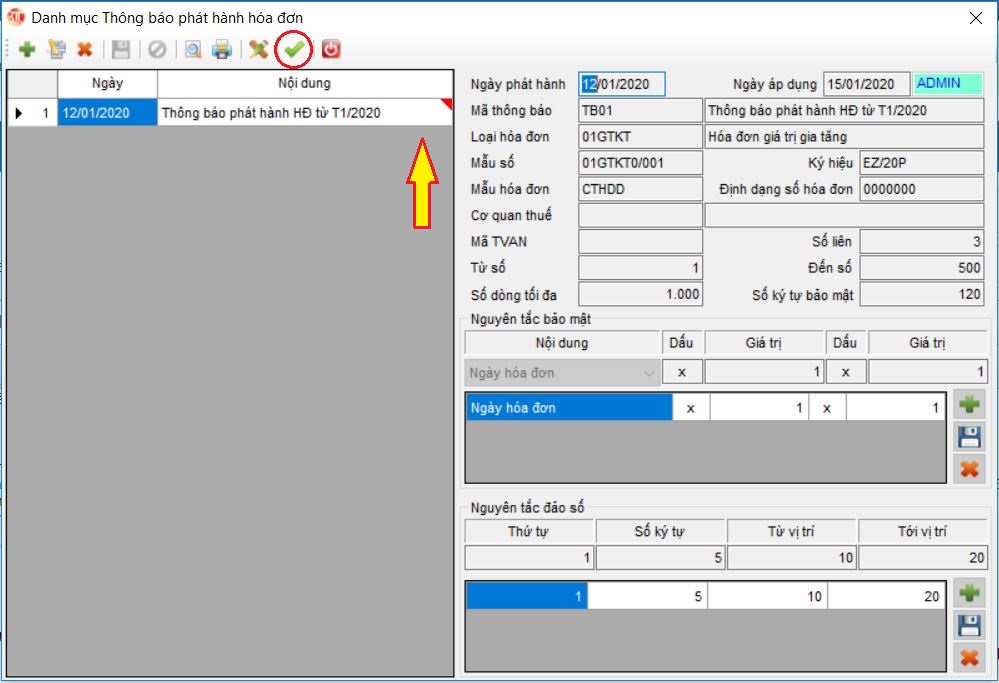Click Số ký tự input field showing 5
Image resolution: width=999 pixels, height=683 pixels.
click(x=661, y=557)
